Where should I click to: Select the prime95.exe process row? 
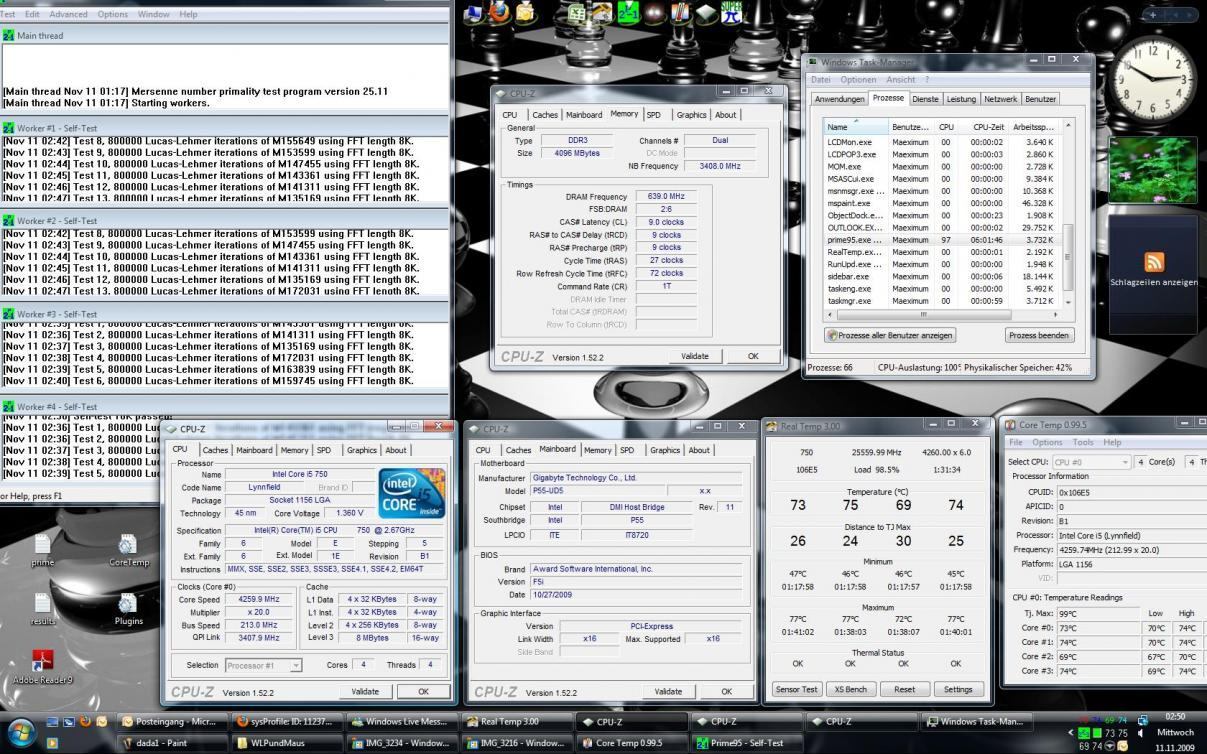[x=943, y=240]
